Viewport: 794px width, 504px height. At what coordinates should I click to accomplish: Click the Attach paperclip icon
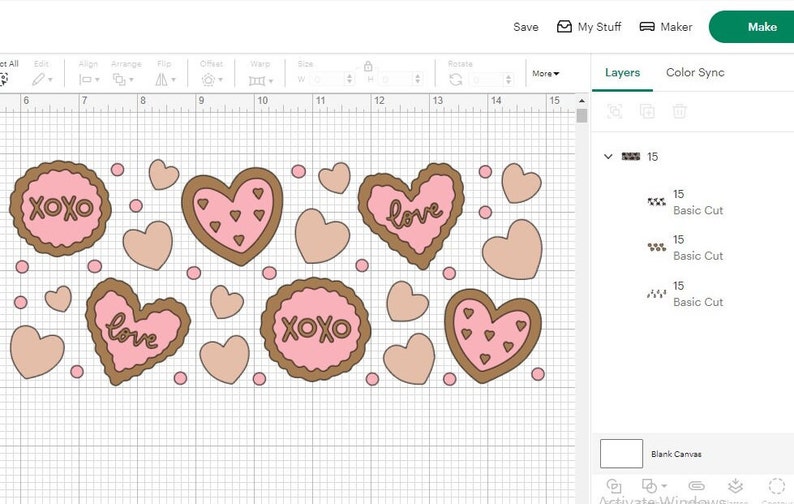click(697, 486)
